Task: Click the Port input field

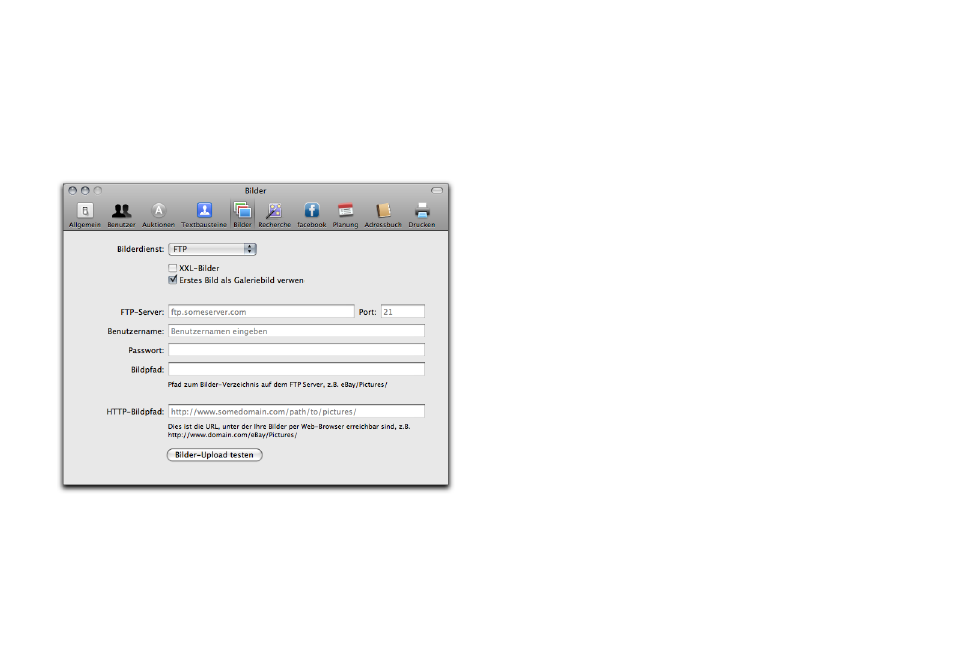Action: 403,311
